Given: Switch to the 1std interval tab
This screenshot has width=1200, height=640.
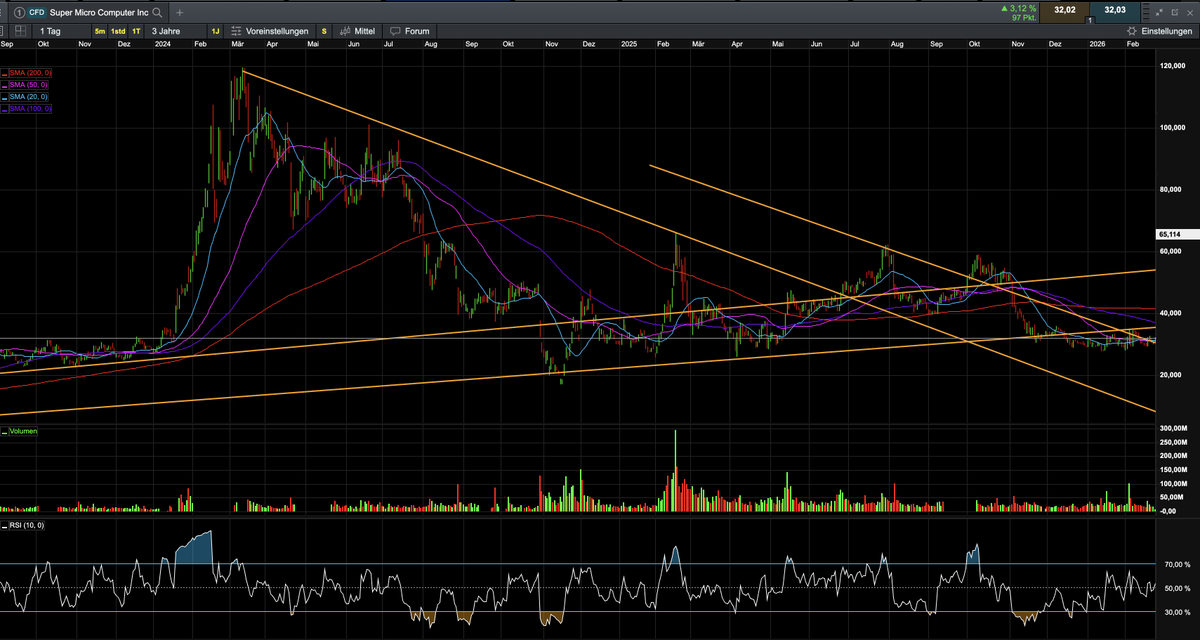Looking at the screenshot, I should point(117,31).
